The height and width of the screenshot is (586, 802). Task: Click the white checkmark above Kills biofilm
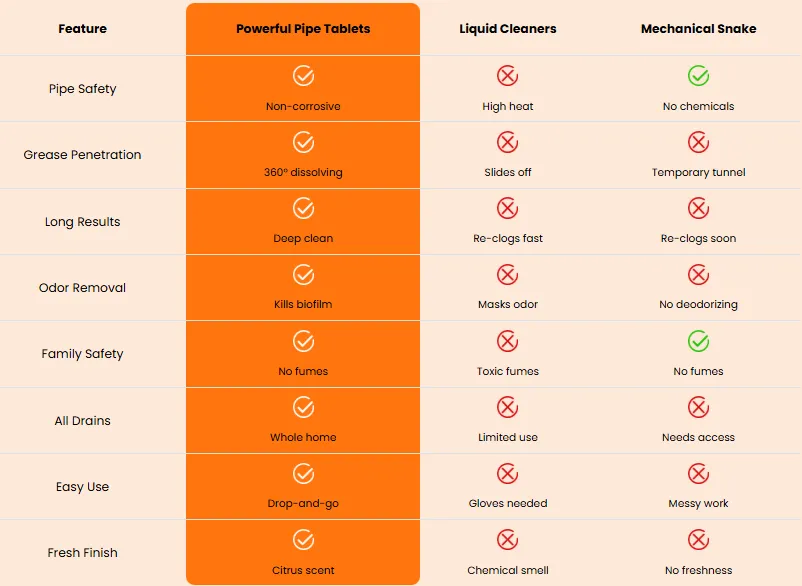[303, 275]
